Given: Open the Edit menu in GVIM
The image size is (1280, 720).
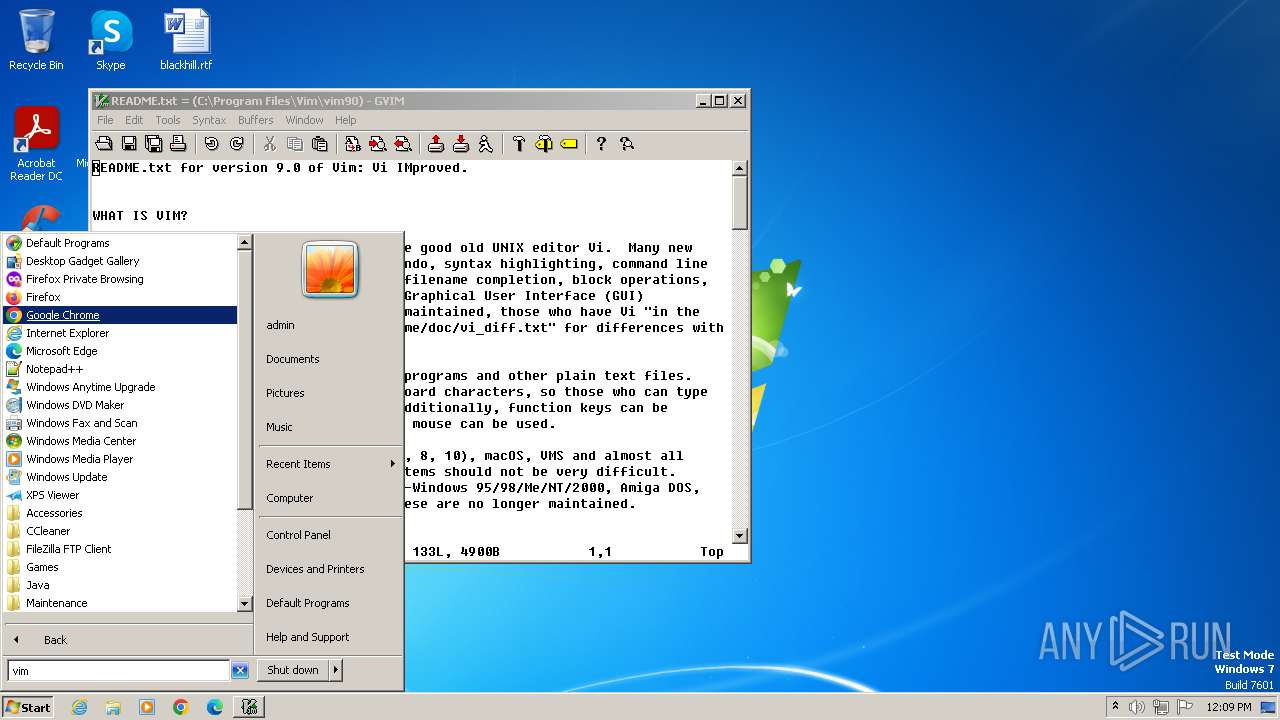Looking at the screenshot, I should (x=134, y=120).
